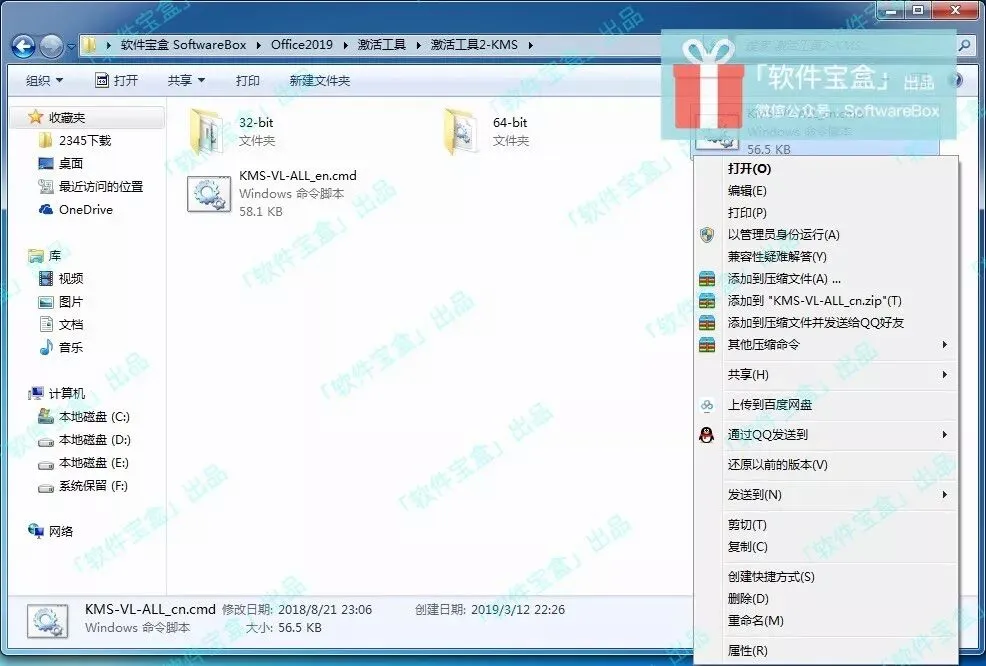This screenshot has height=666, width=986.
Task: Choose 删除(D) in the context menu
Action: tap(826, 599)
